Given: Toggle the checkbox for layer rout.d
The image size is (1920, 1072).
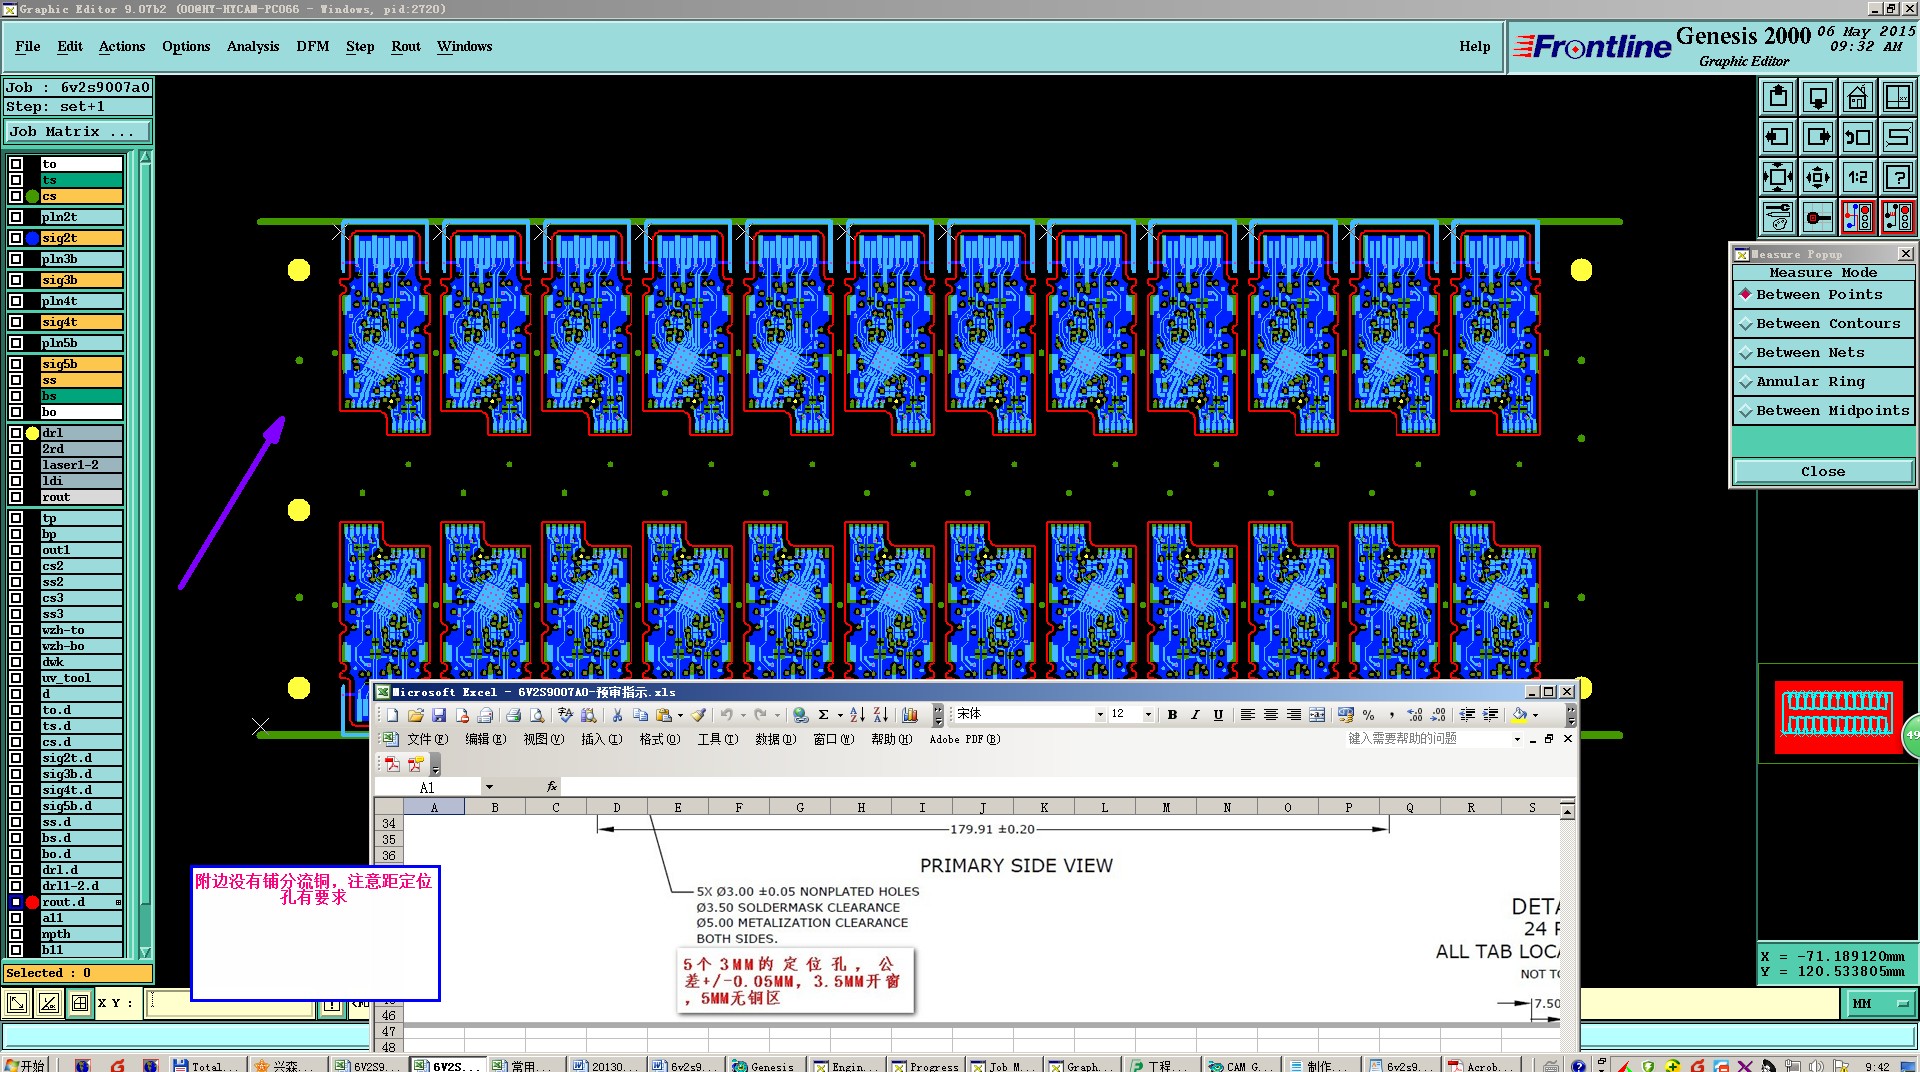Looking at the screenshot, I should (x=16, y=902).
